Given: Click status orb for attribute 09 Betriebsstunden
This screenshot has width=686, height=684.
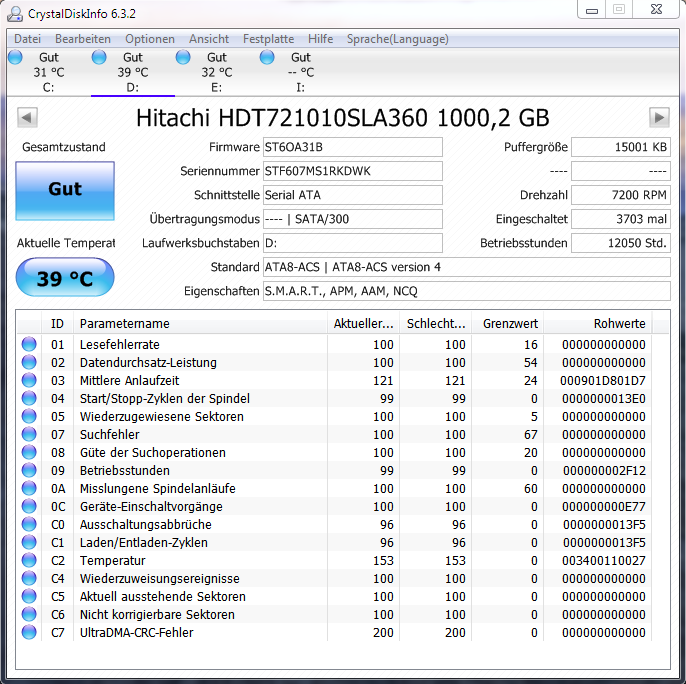Looking at the screenshot, I should click(29, 470).
